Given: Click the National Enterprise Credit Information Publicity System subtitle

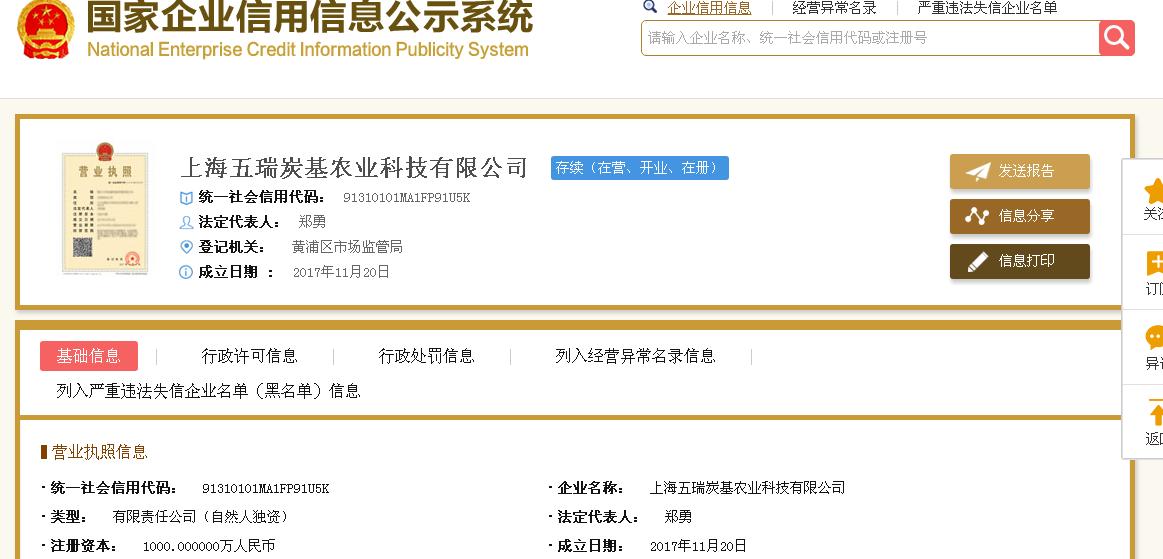Looking at the screenshot, I should 308,50.
